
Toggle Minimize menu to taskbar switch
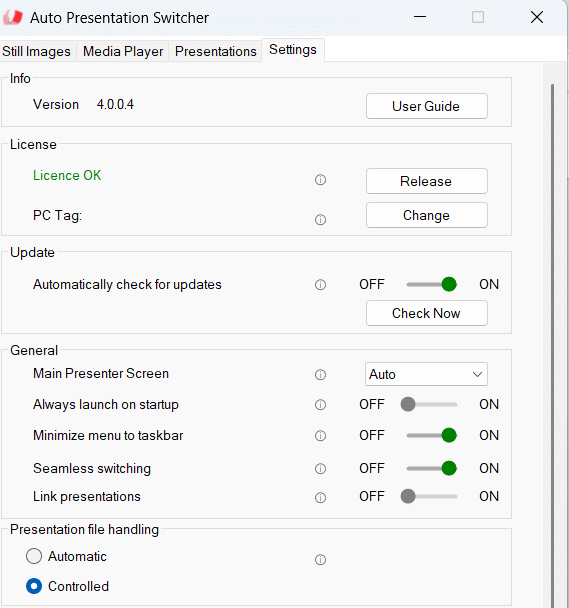pos(431,435)
